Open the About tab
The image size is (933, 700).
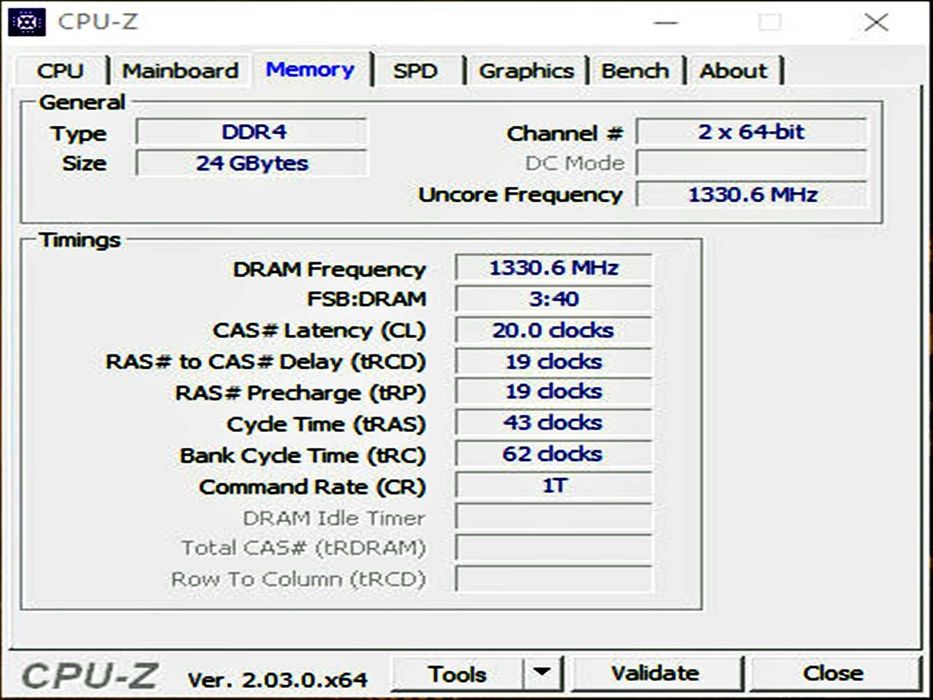tap(733, 71)
